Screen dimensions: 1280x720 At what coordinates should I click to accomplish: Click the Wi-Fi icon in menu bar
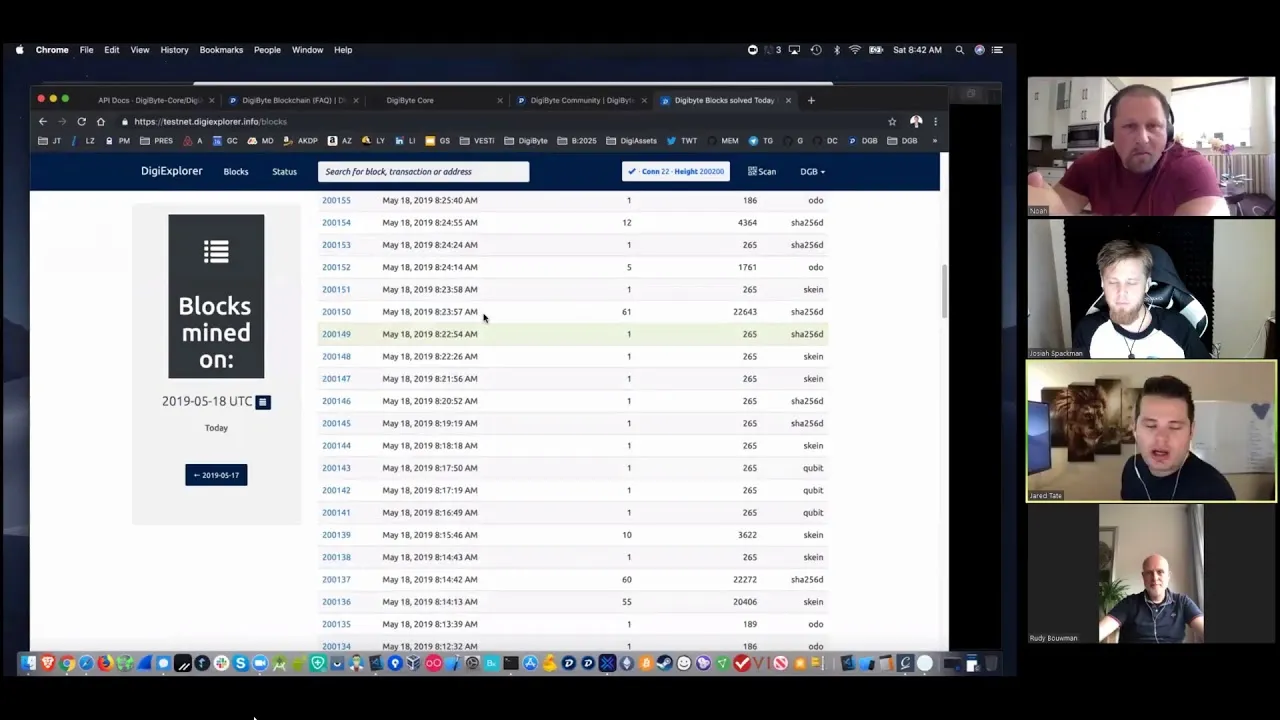point(855,50)
